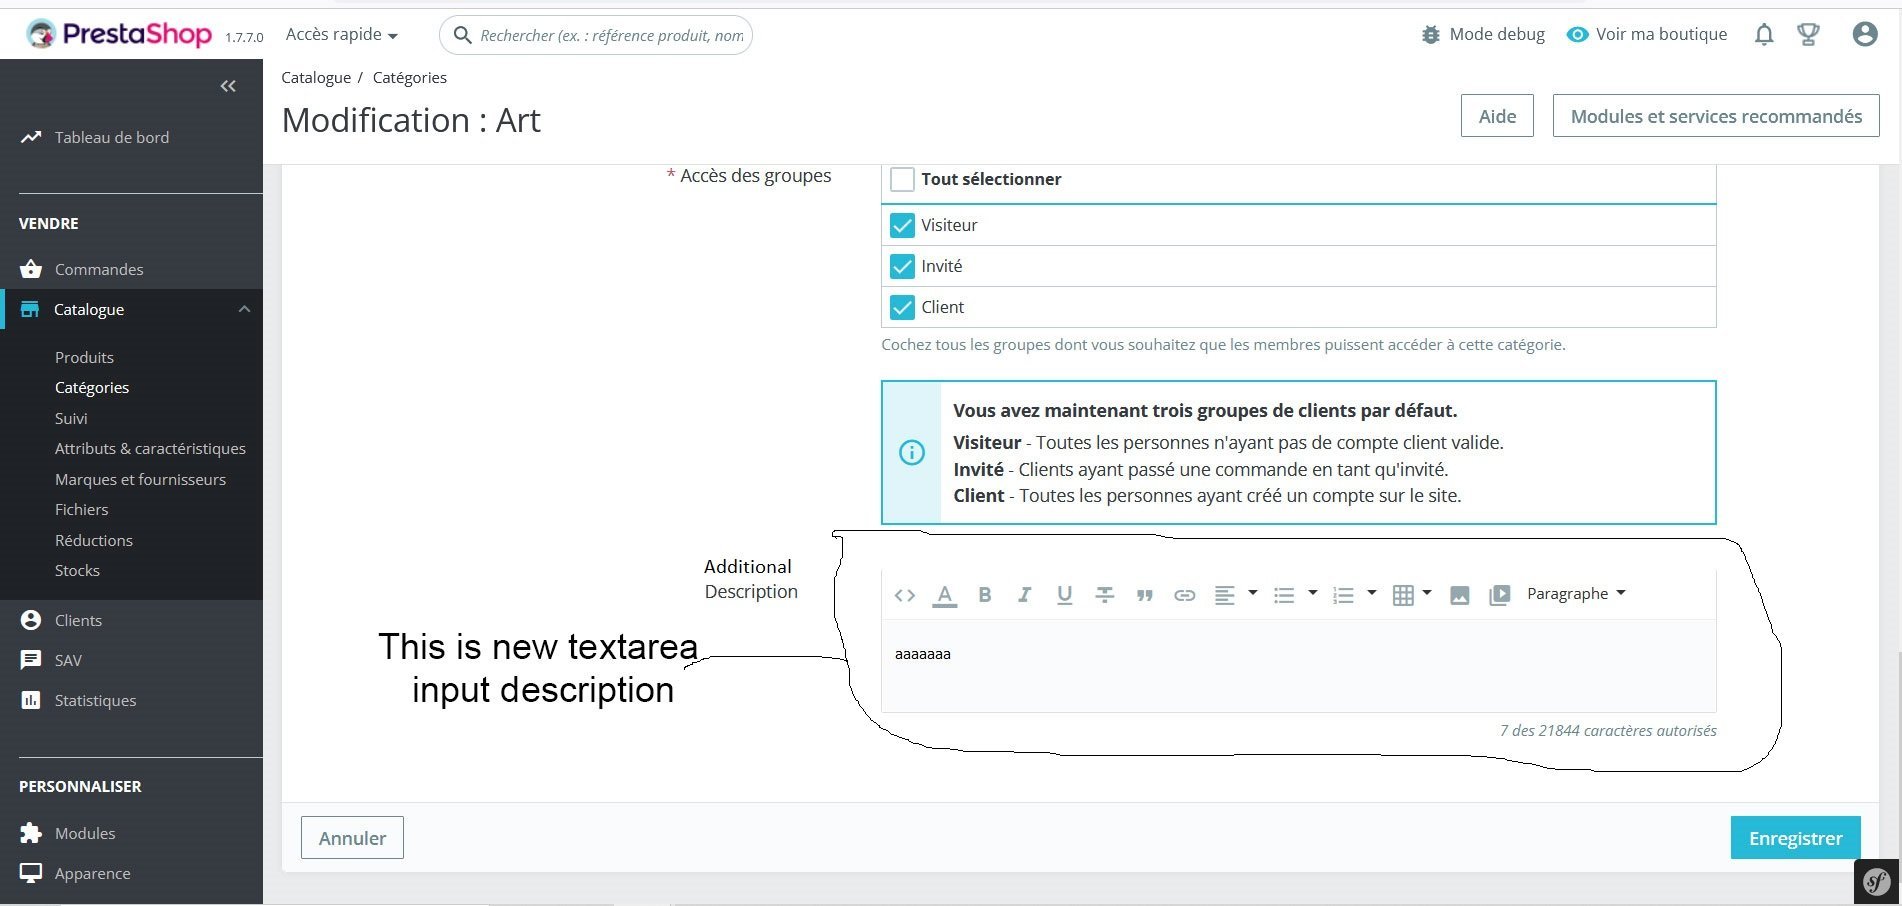Open Réductions submenu item

click(94, 540)
